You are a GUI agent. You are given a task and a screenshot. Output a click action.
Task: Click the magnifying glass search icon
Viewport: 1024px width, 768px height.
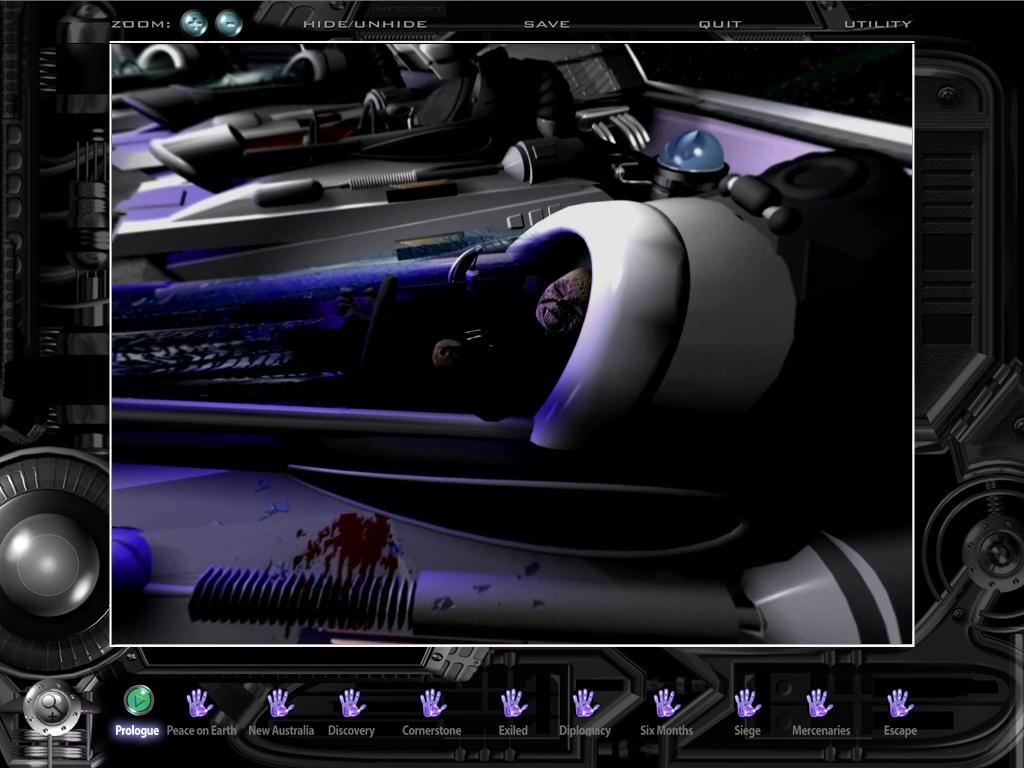tap(52, 708)
